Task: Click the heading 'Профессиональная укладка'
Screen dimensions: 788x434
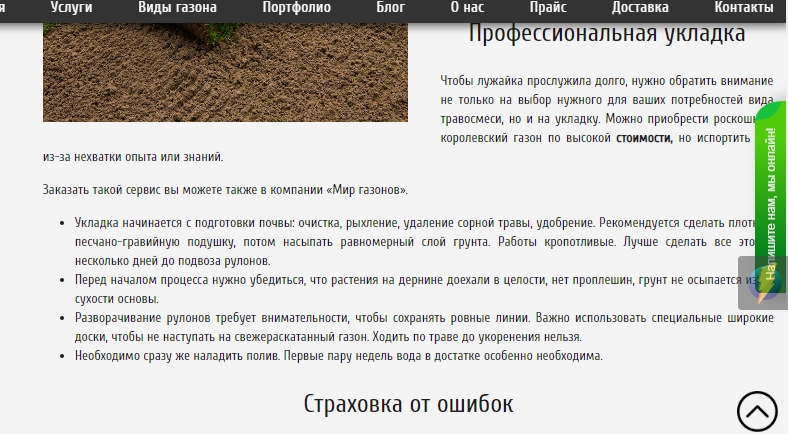Action: click(607, 34)
